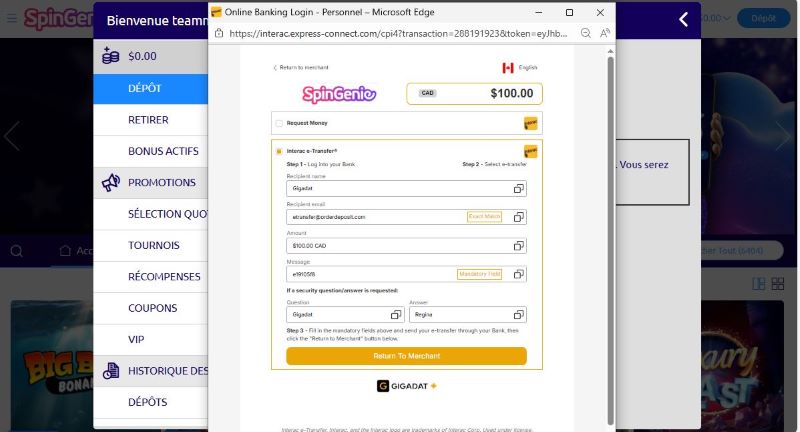The width and height of the screenshot is (800, 432).
Task: Click the megaphone Promotions icon in sidebar
Action: click(x=111, y=182)
